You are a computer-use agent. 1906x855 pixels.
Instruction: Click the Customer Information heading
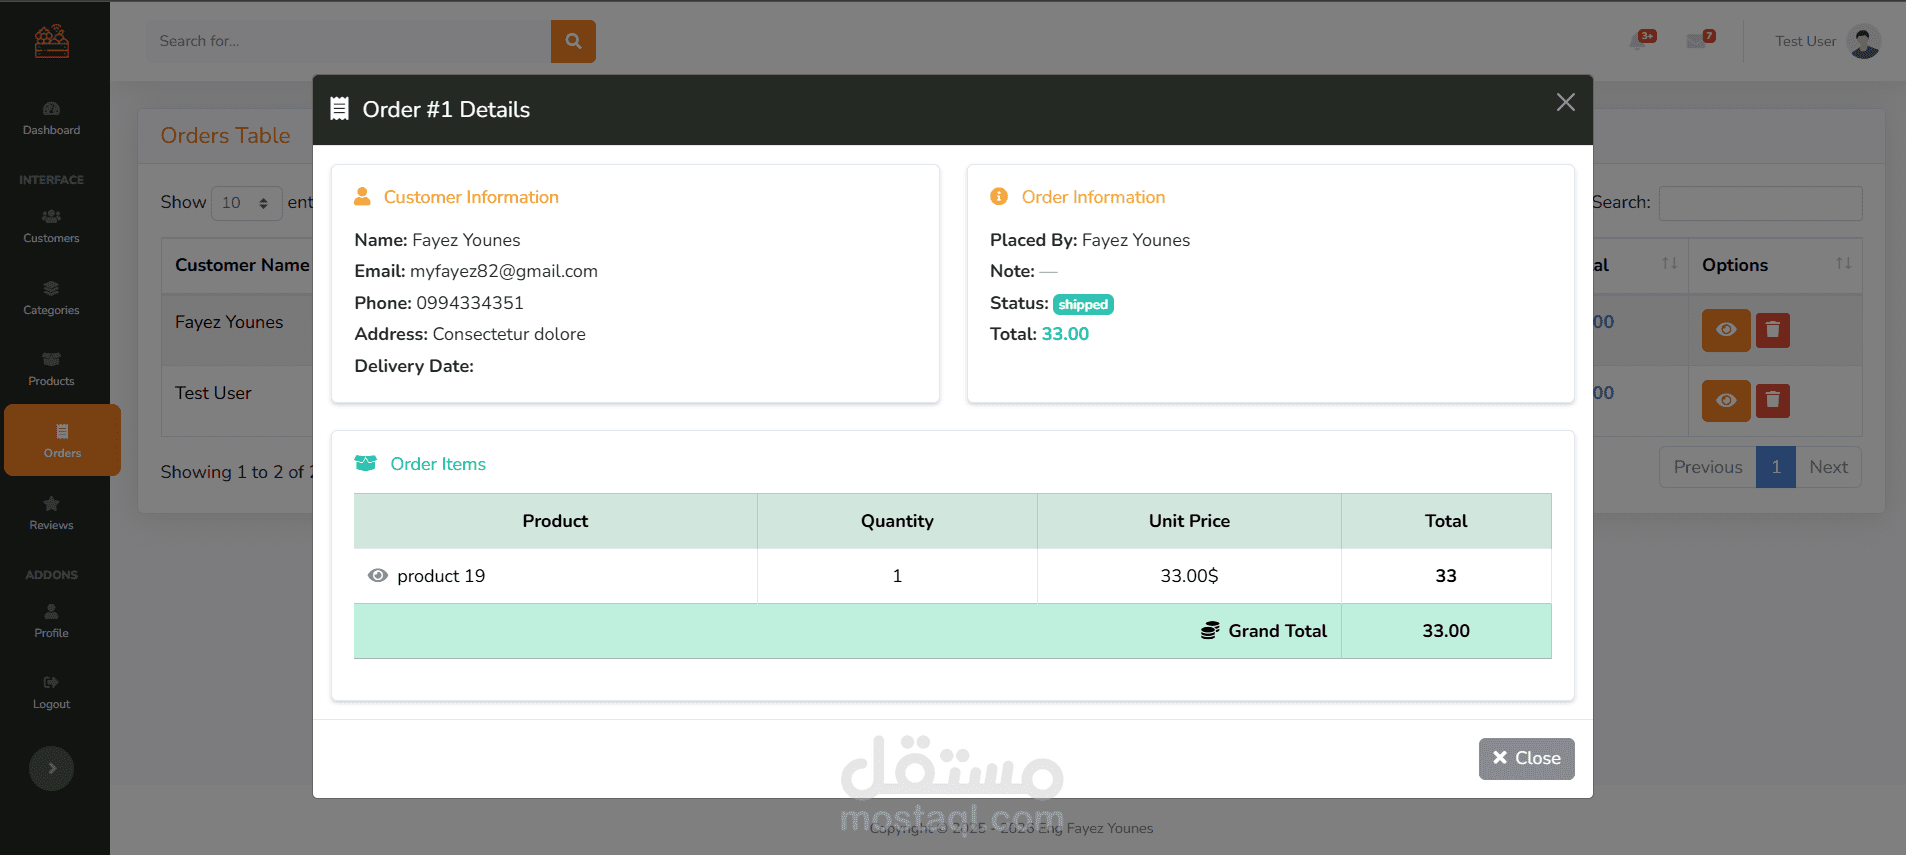coord(471,197)
